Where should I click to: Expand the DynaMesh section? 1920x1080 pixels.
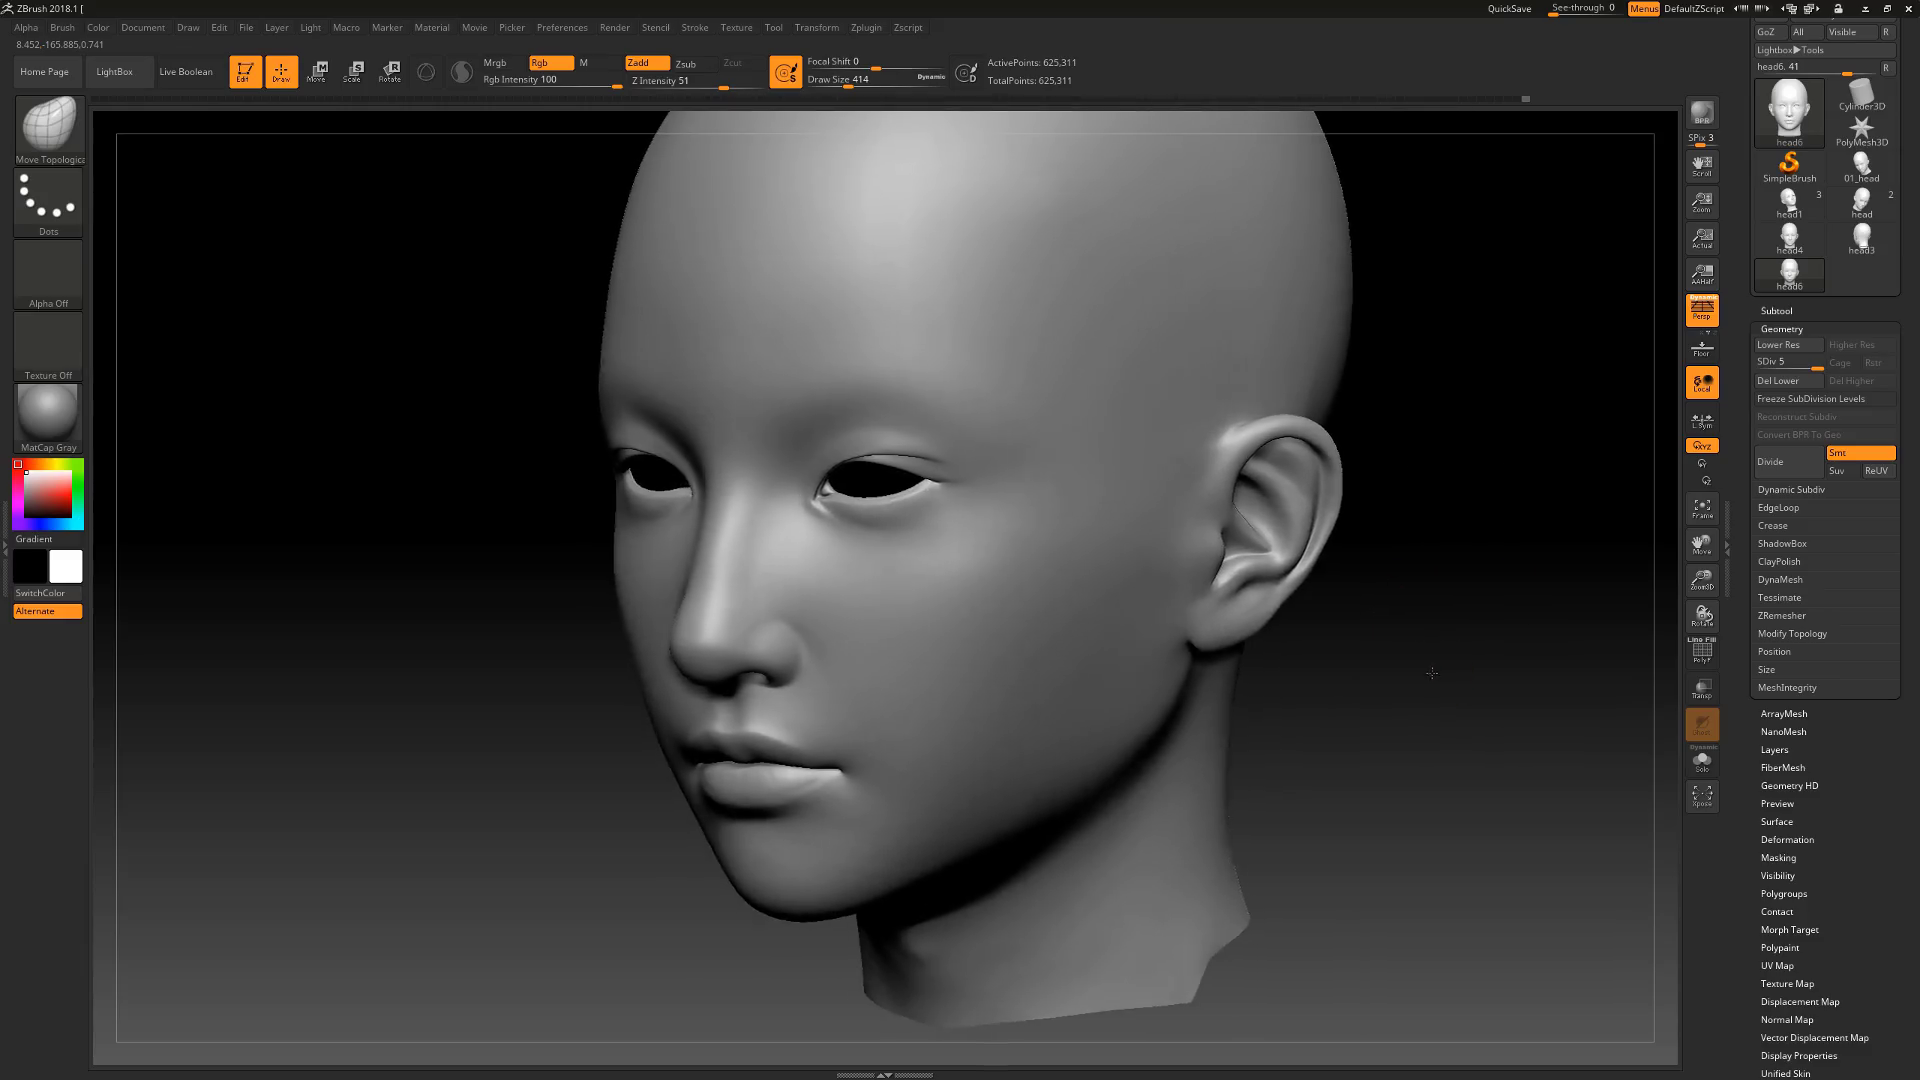(x=1780, y=580)
